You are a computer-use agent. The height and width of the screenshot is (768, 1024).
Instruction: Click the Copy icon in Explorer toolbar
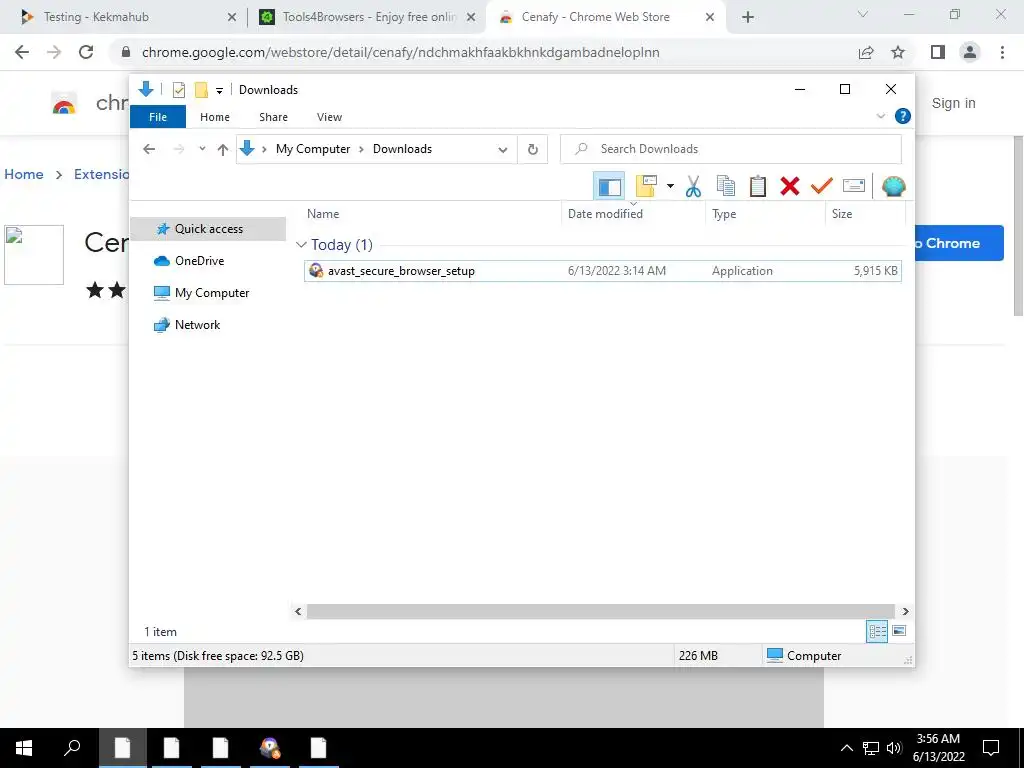click(725, 187)
